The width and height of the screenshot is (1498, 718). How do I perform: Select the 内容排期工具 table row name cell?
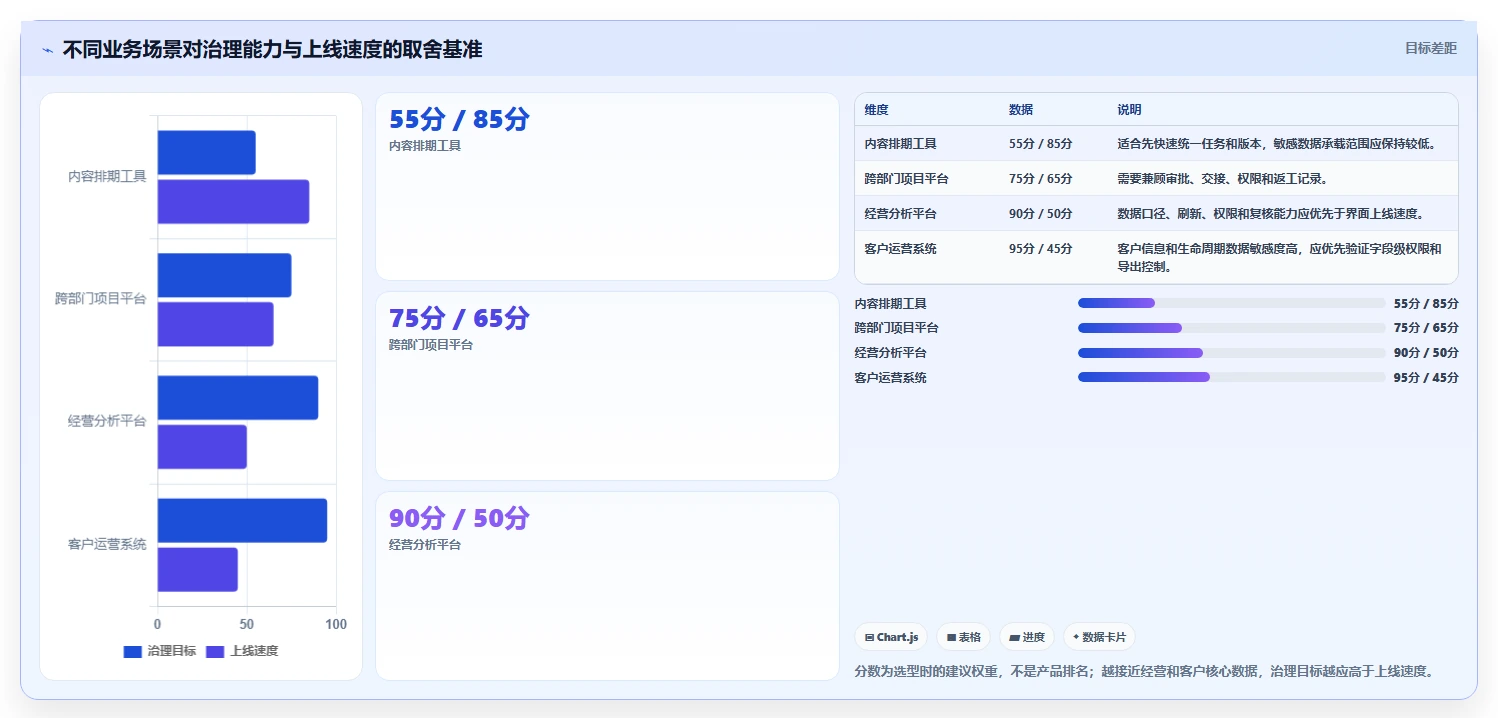tap(901, 144)
